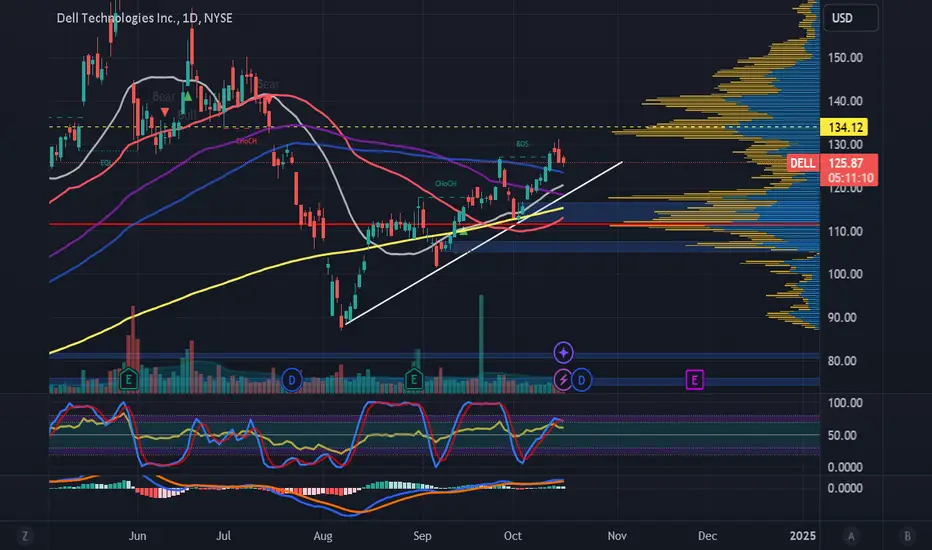Click 90.00 on the price axis

[842, 318]
